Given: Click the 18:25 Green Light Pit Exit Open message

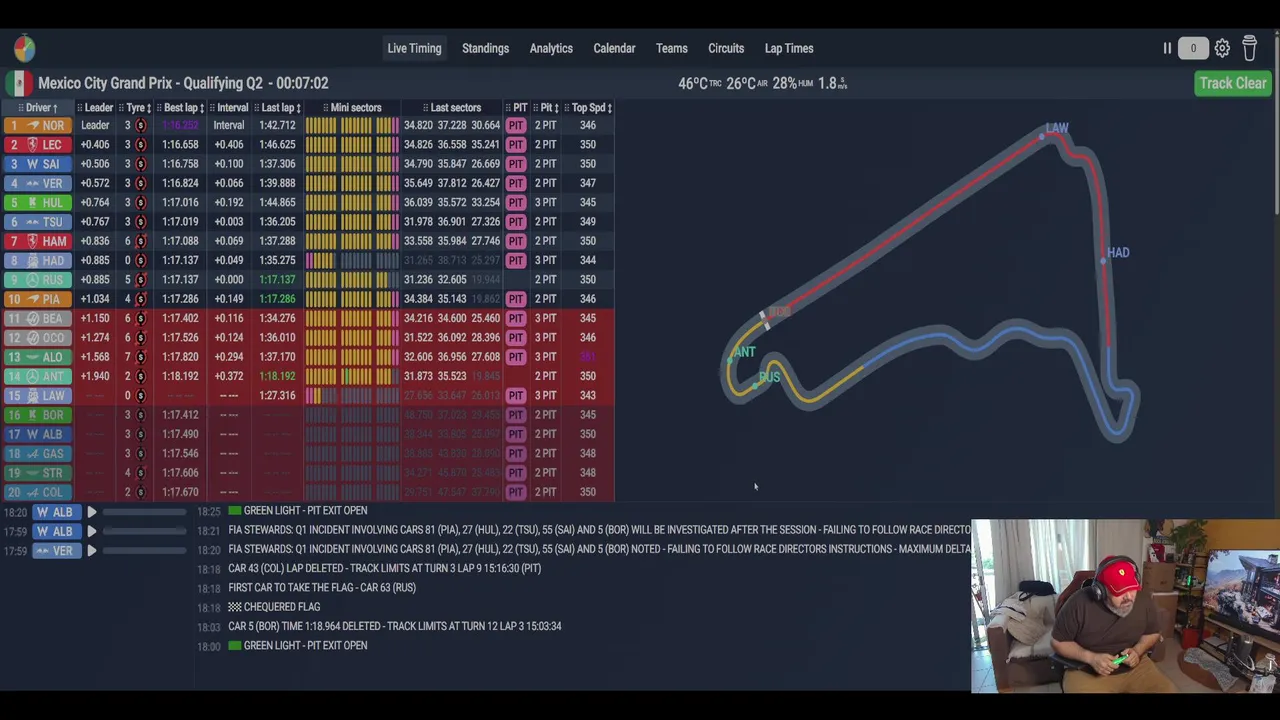Looking at the screenshot, I should [x=298, y=511].
